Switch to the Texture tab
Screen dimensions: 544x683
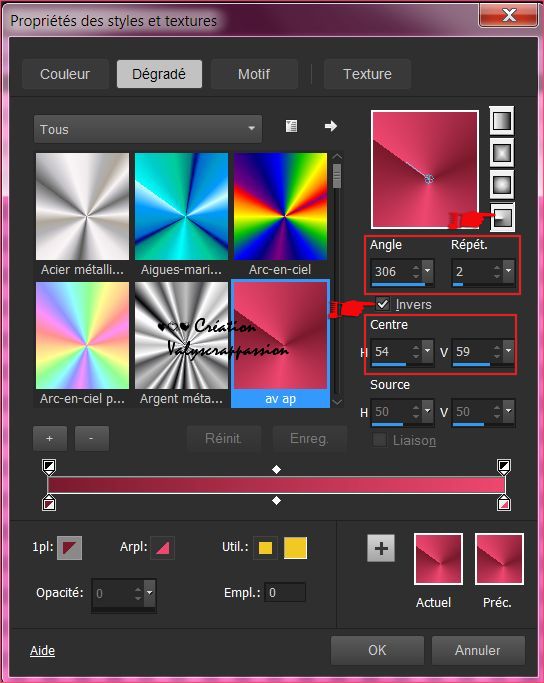click(x=367, y=74)
